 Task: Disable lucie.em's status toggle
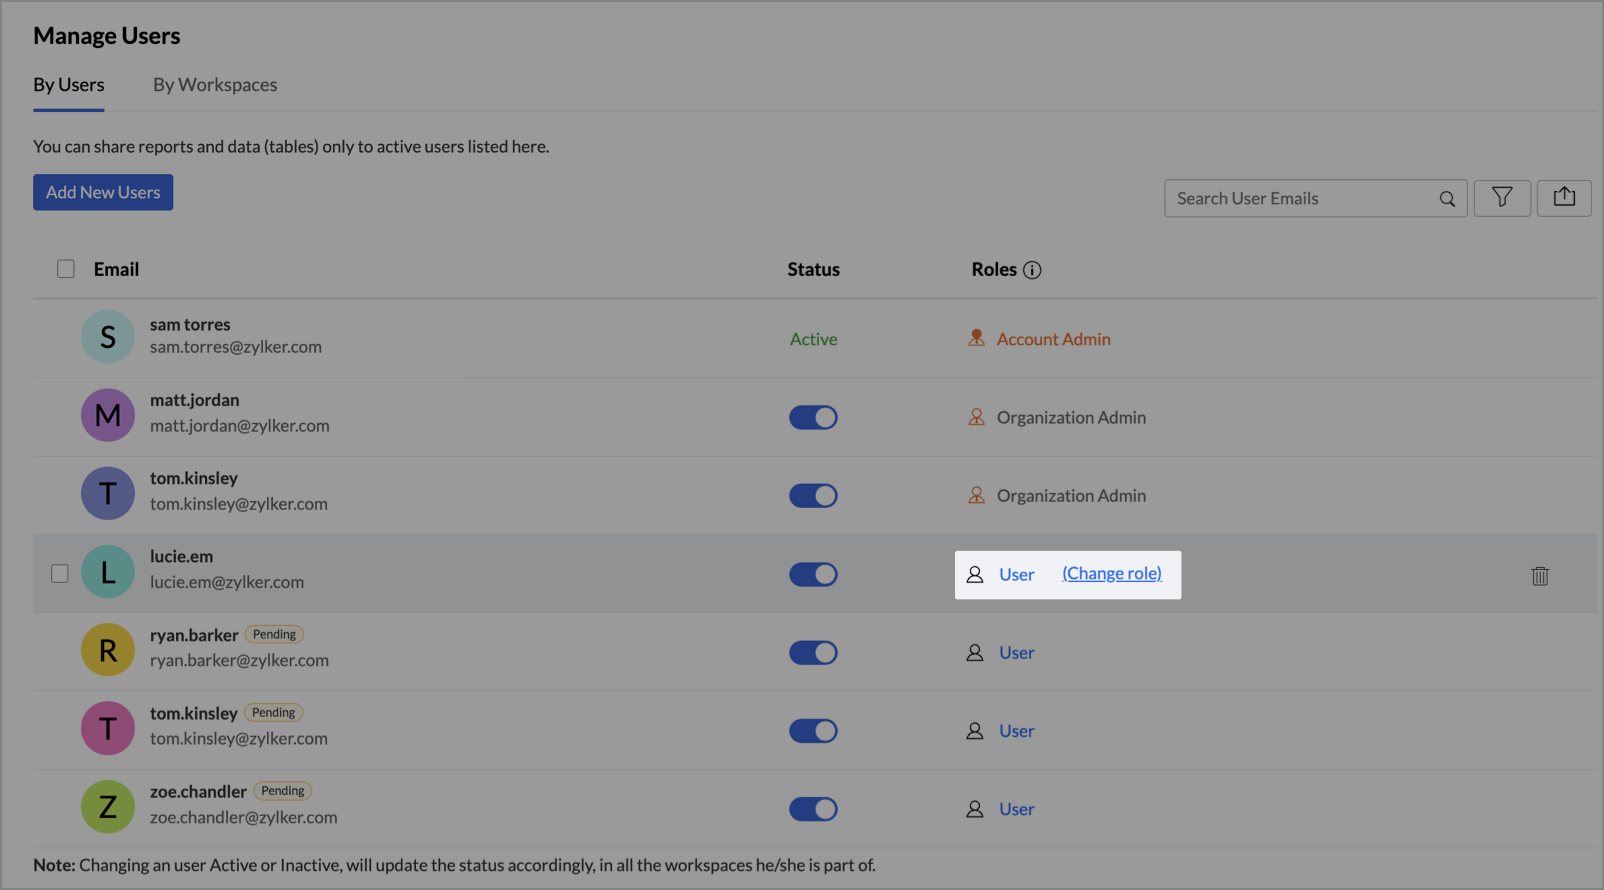pyautogui.click(x=813, y=574)
